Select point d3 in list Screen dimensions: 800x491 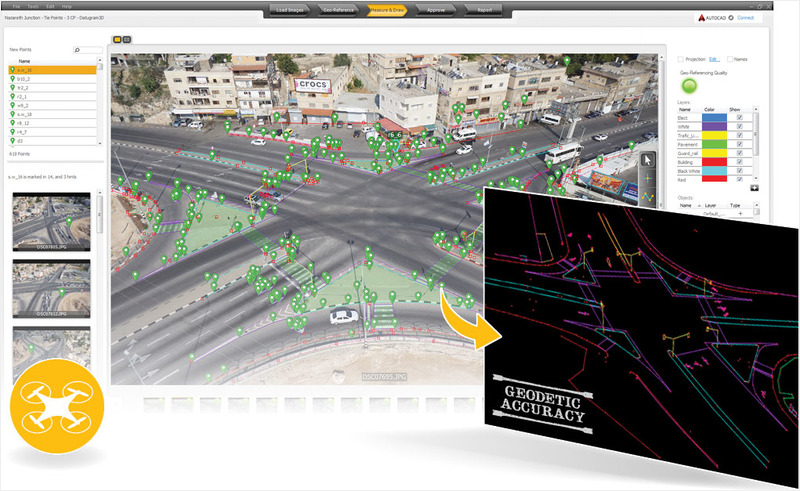52,141
